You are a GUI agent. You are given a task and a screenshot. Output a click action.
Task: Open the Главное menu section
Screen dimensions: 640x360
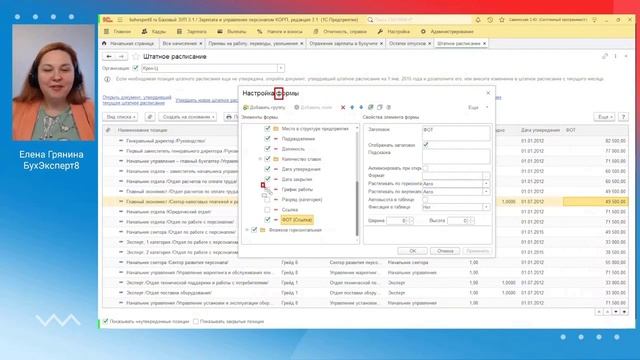118,31
